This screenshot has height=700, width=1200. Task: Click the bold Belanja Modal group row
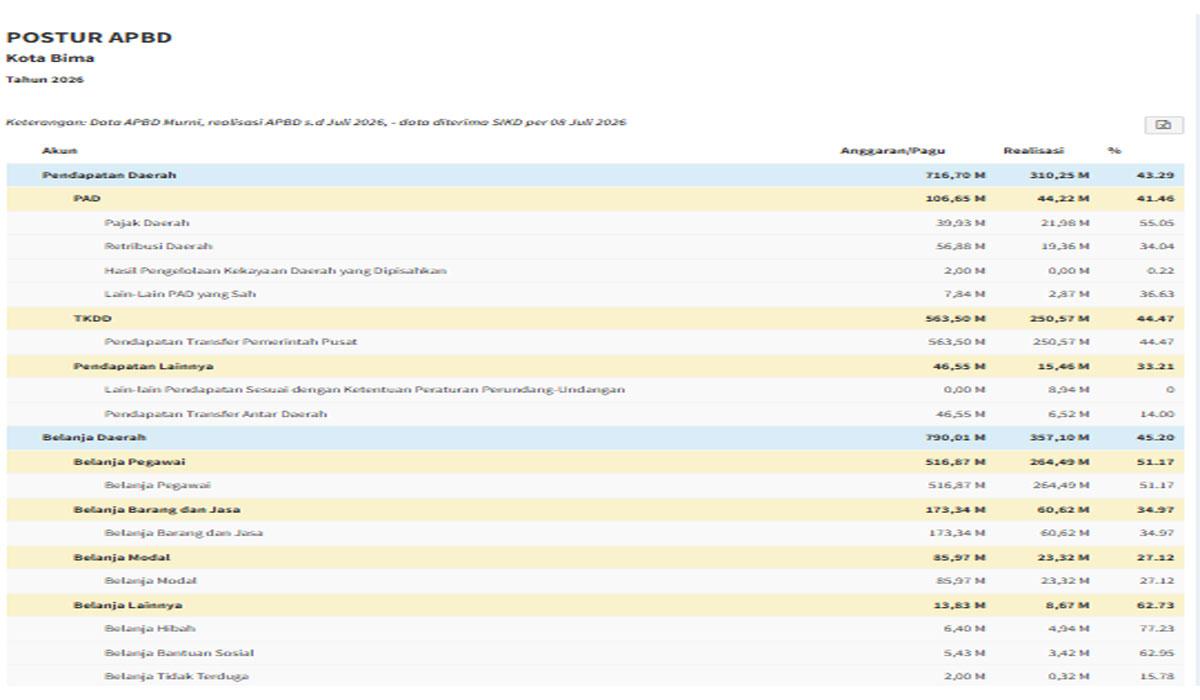tap(596, 557)
